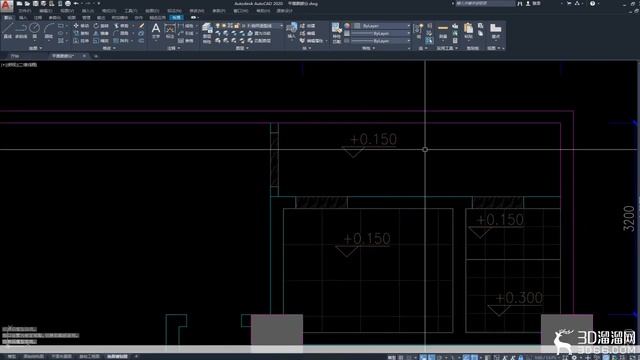640x360 pixels.
Task: Switch to the 默认 (Home) ribbon tab
Action: point(8,18)
